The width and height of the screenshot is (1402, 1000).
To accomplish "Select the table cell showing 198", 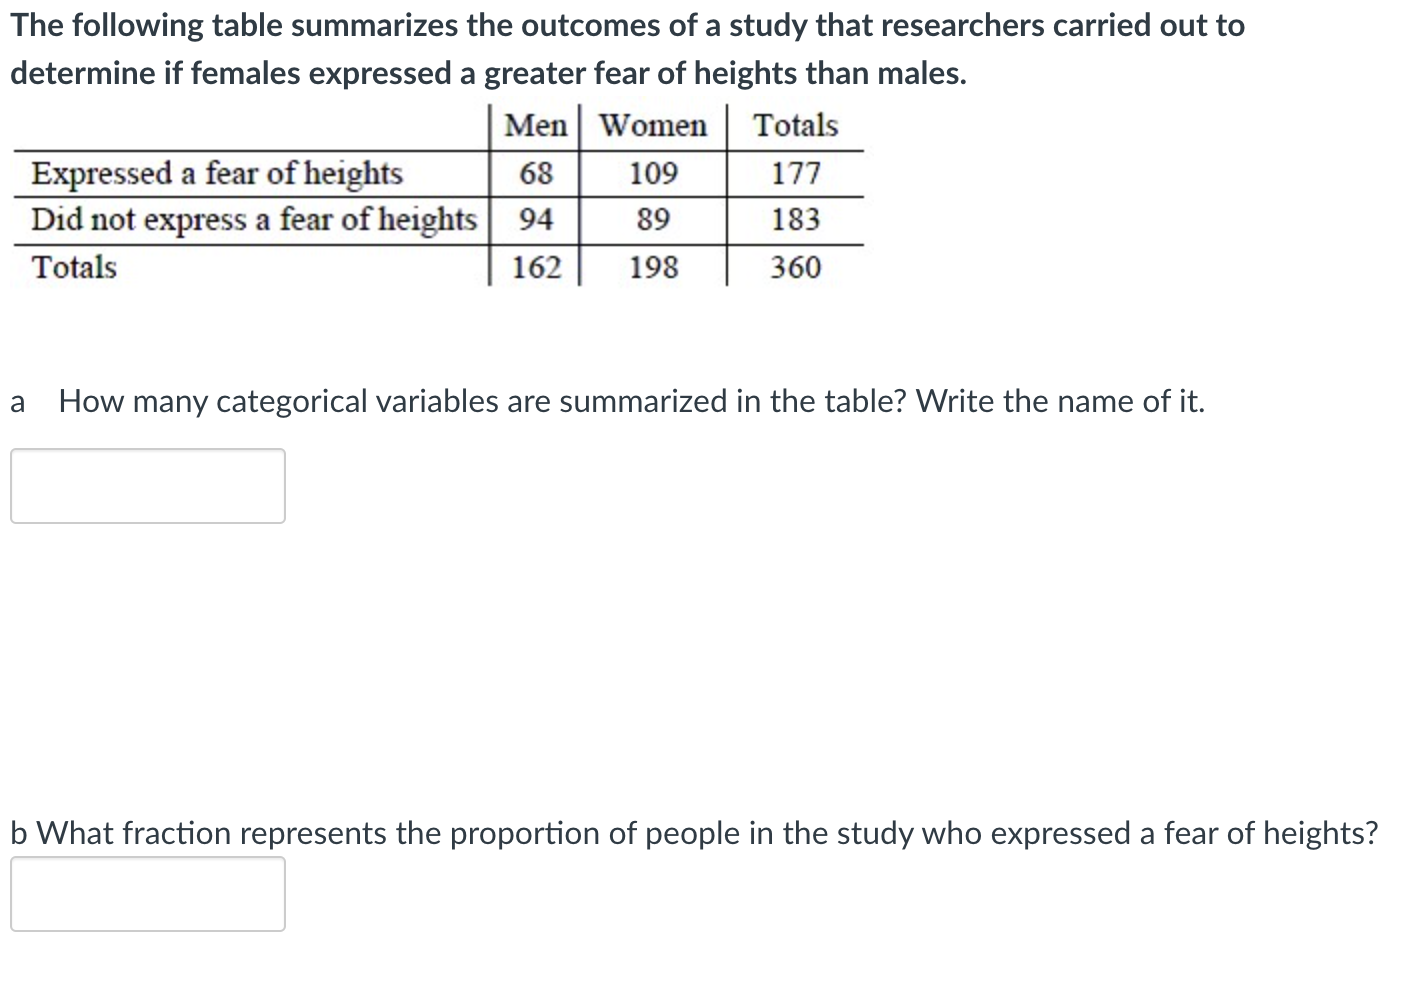I will tap(652, 266).
